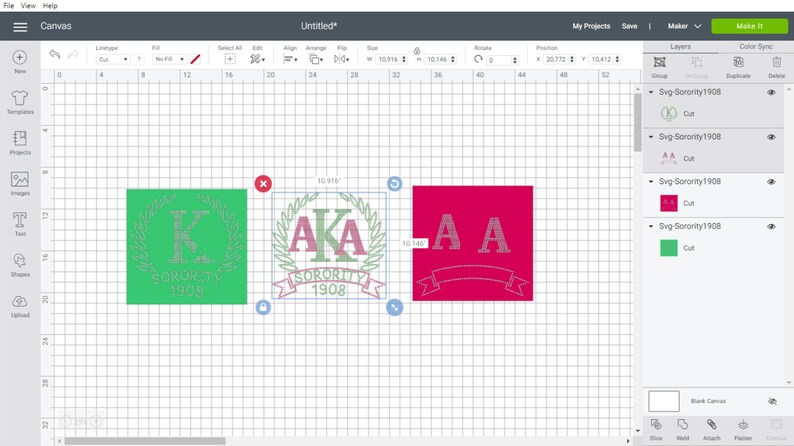
Task: Hide the Svg-Sorority1908 layer with the pink square
Action: click(771, 182)
